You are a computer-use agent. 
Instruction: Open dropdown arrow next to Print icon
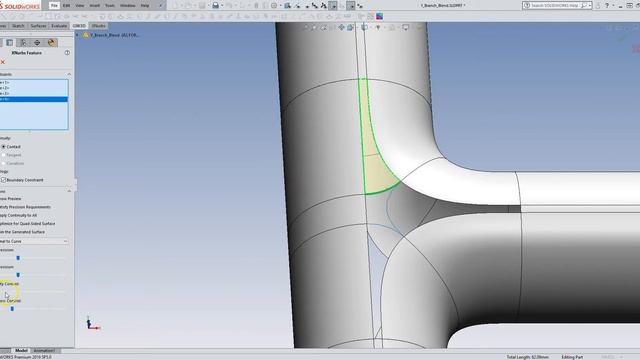tap(222, 6)
